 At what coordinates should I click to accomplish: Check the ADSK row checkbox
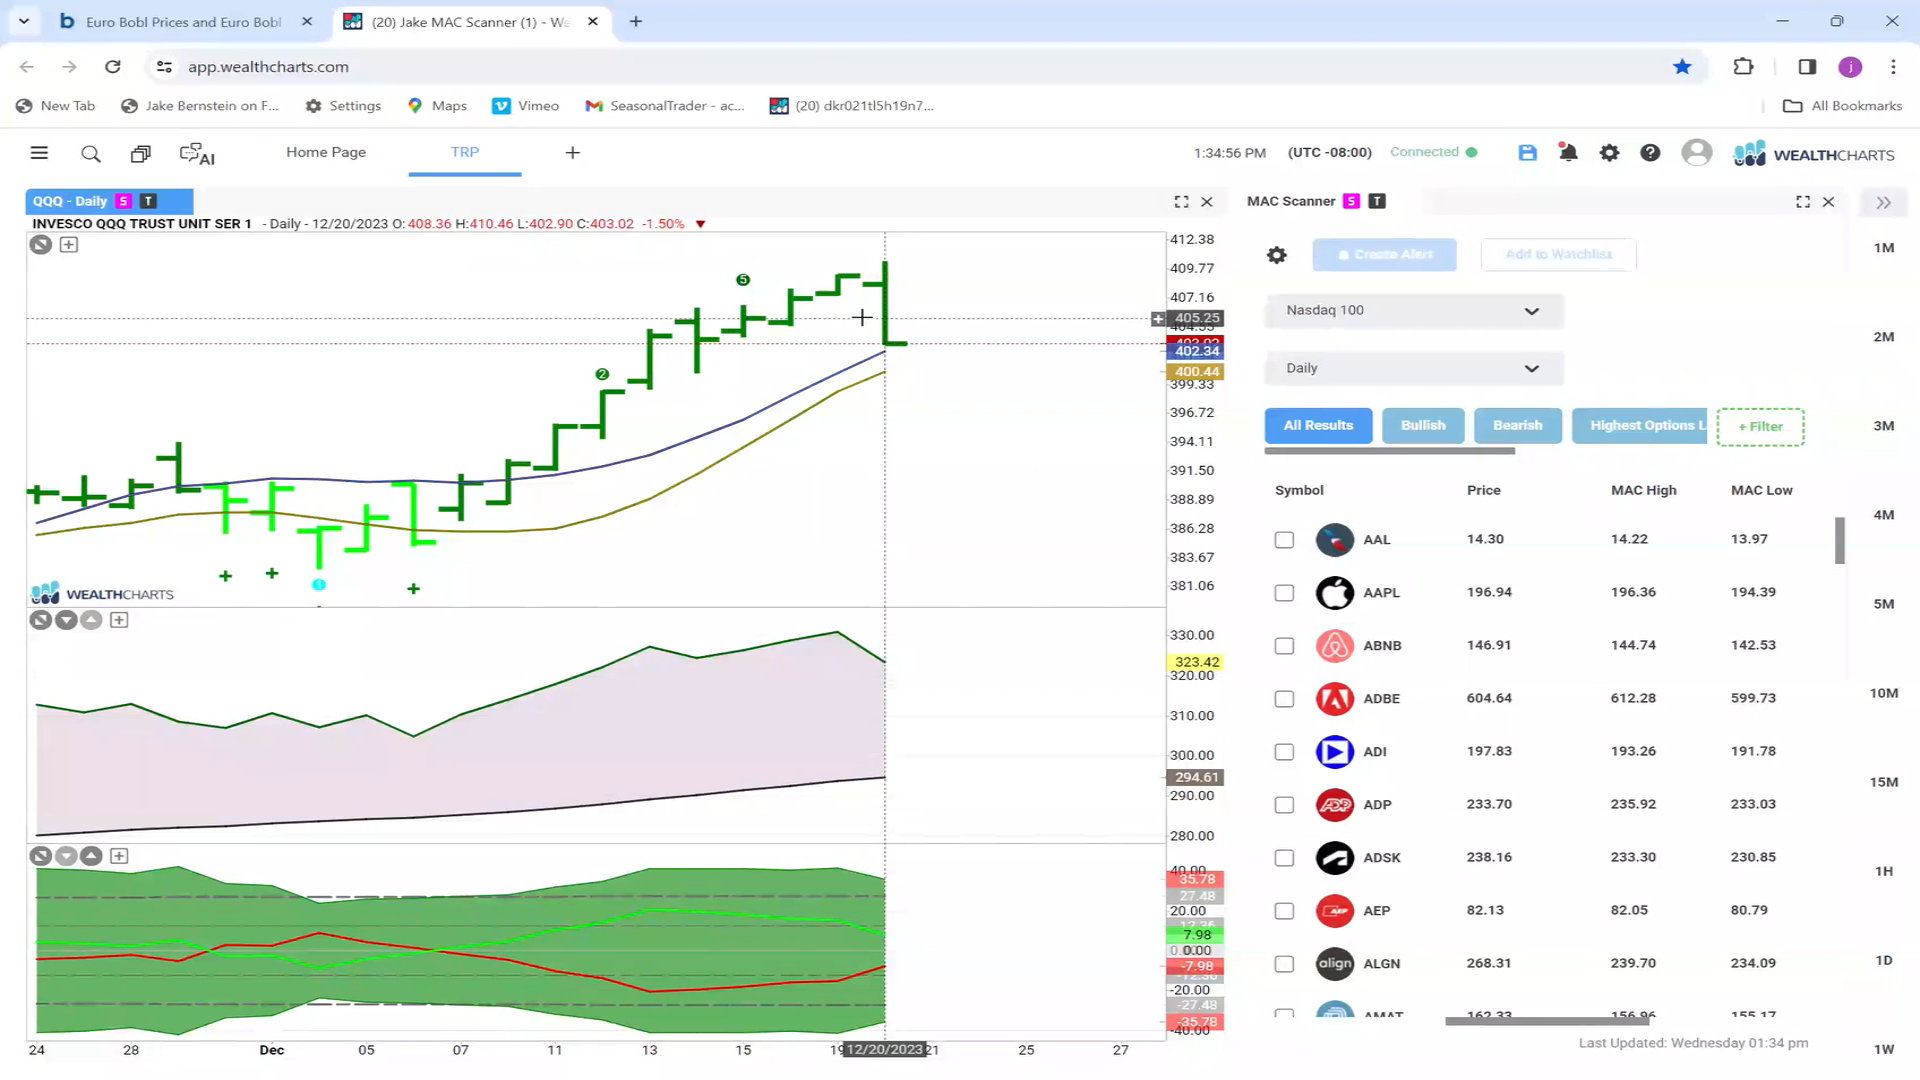click(x=1285, y=858)
